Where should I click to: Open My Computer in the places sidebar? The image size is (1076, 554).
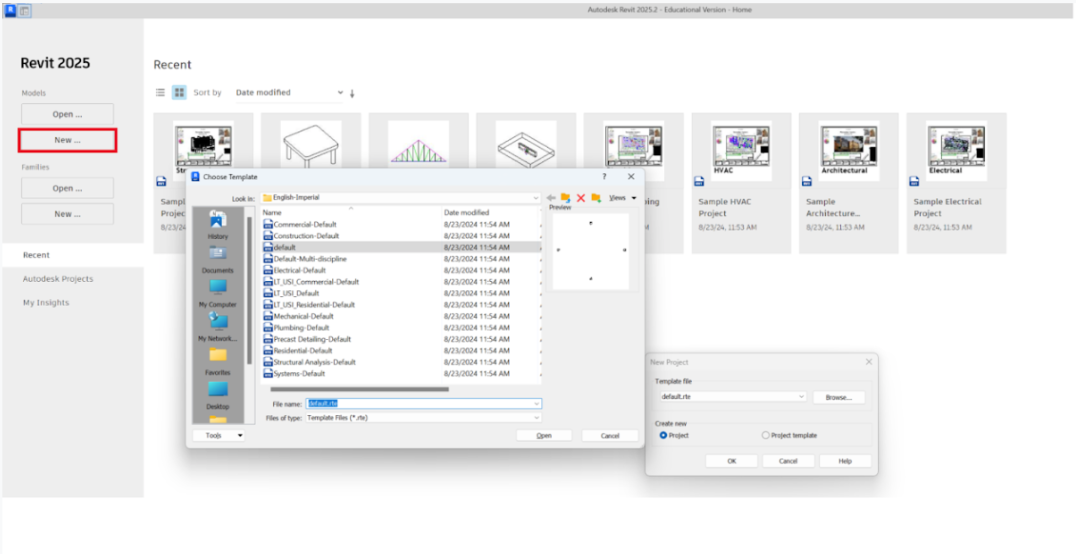tap(218, 293)
